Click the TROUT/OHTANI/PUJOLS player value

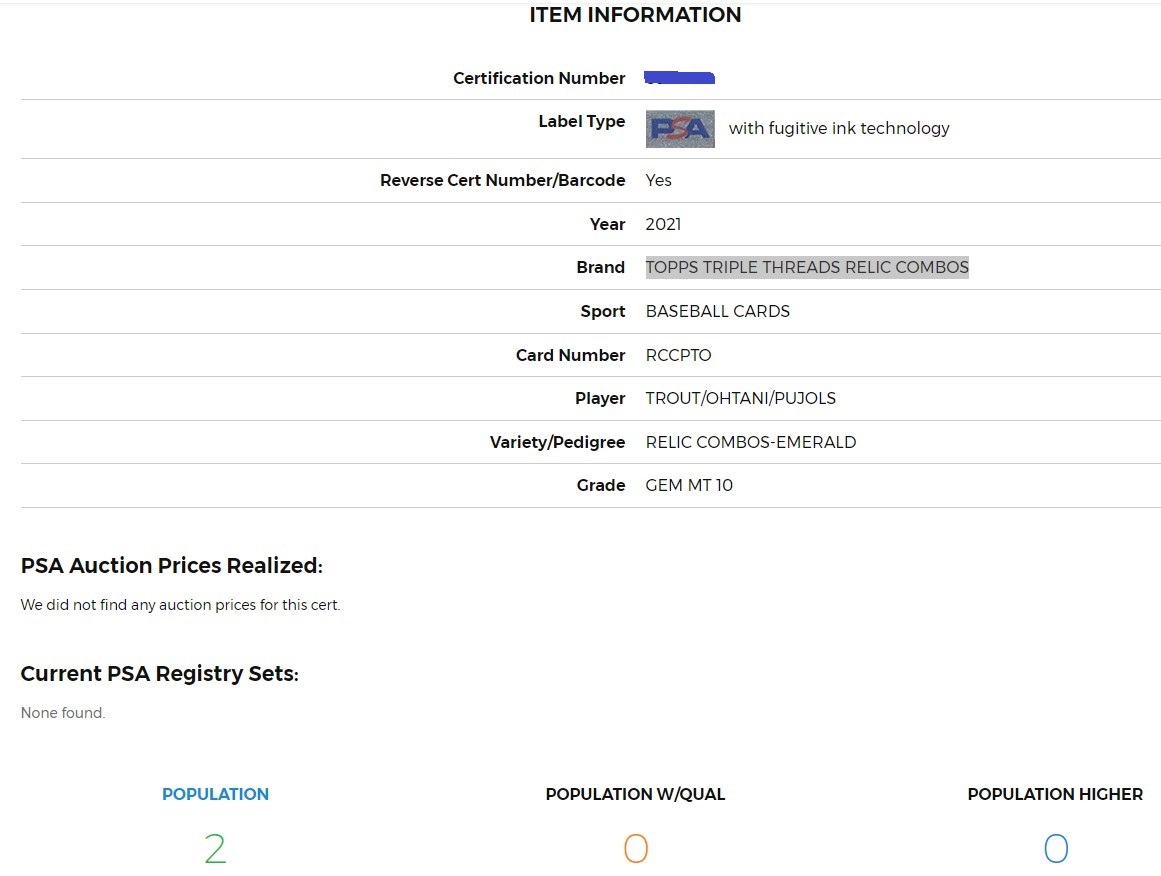click(x=740, y=398)
